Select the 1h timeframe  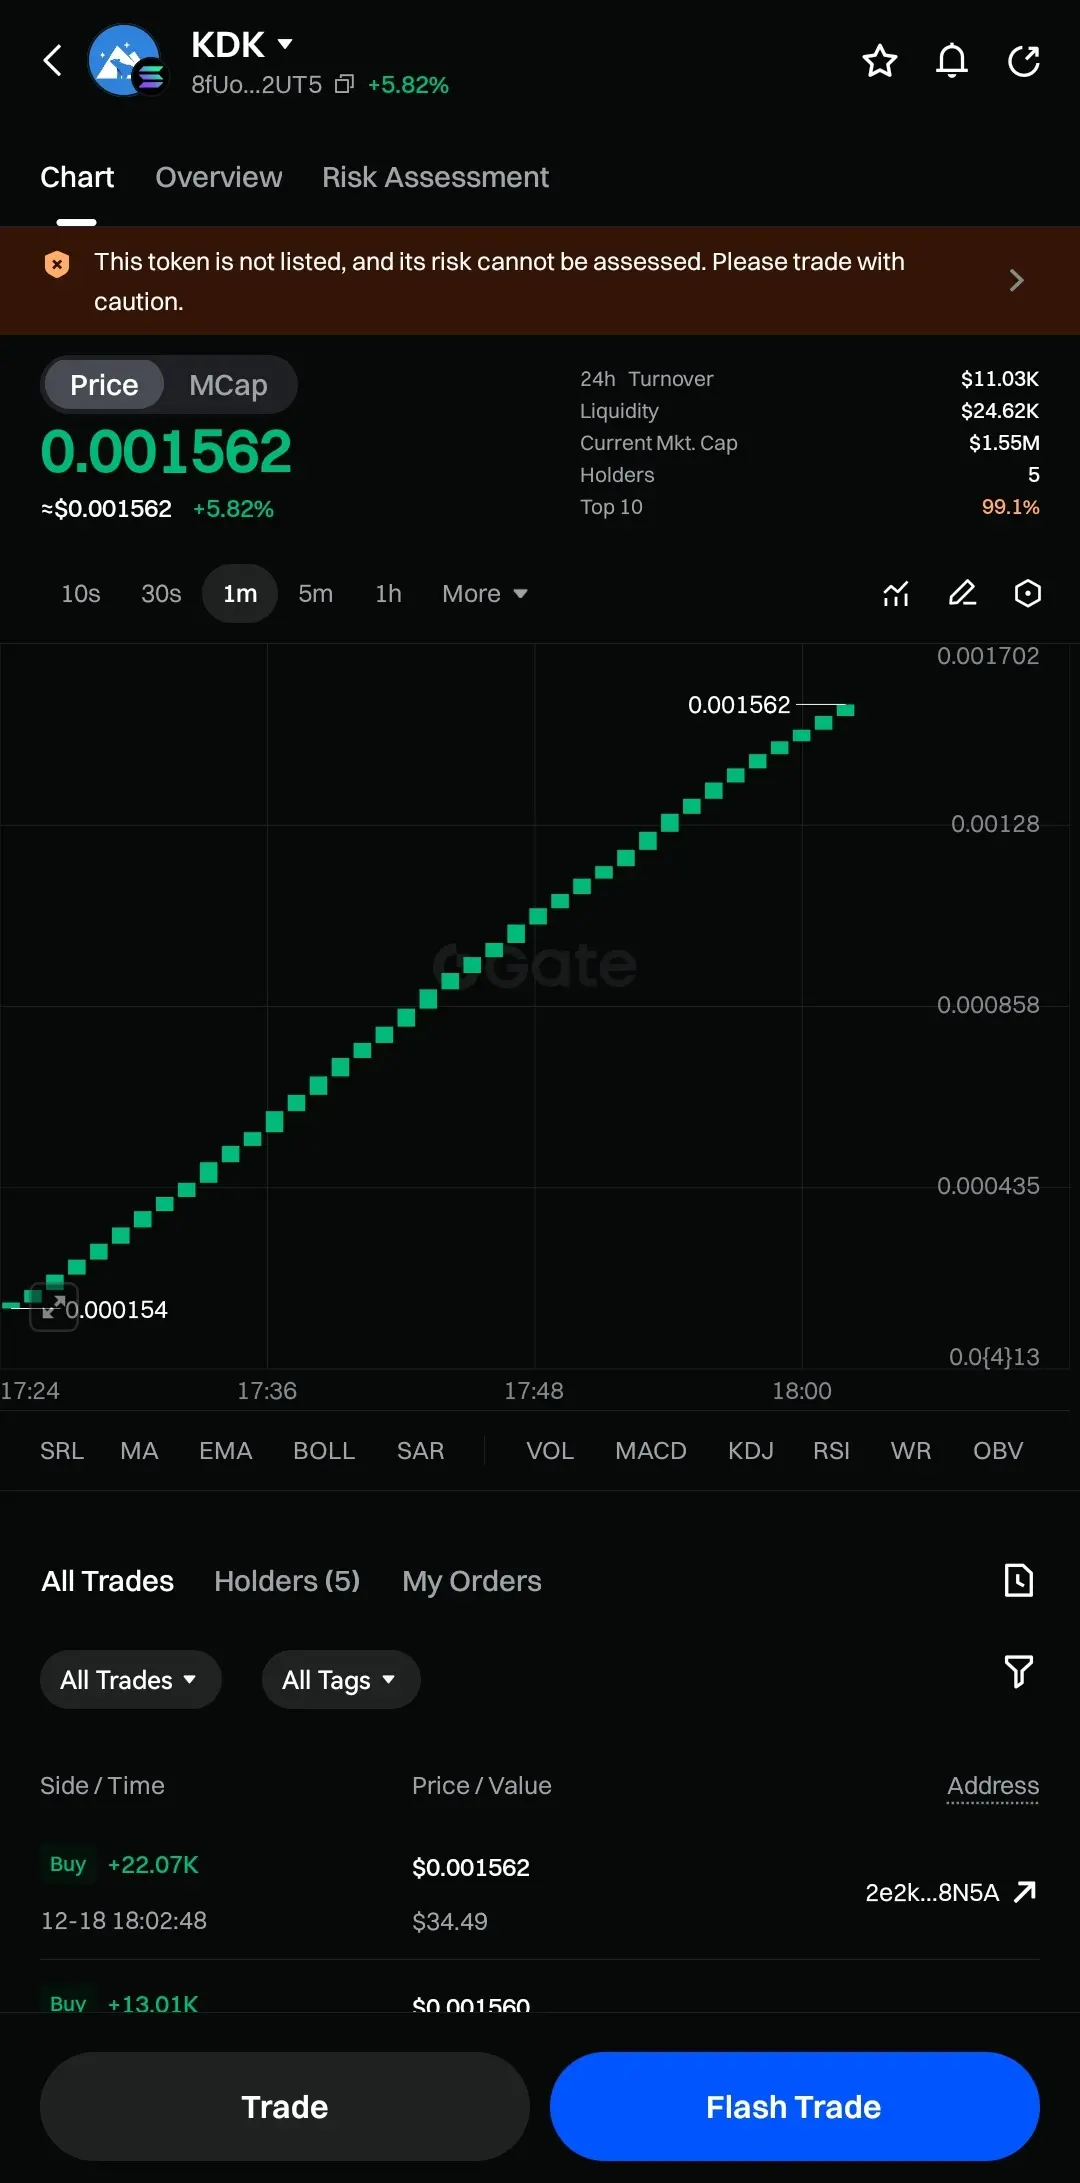click(x=388, y=594)
